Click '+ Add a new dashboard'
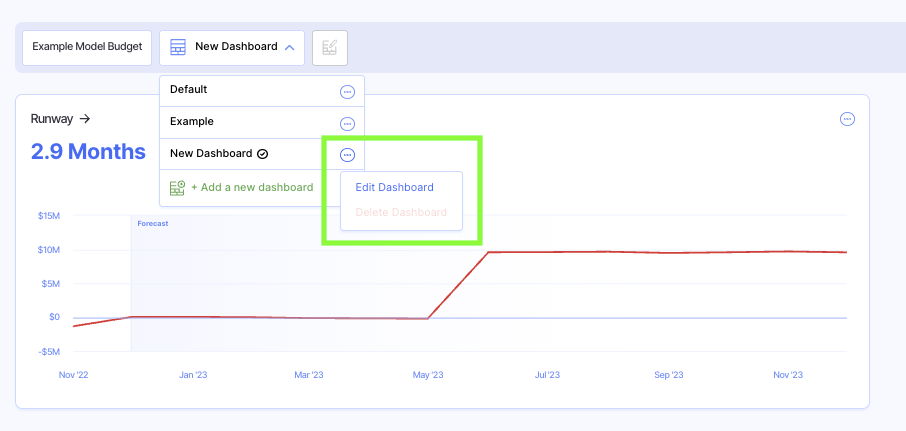 click(251, 187)
